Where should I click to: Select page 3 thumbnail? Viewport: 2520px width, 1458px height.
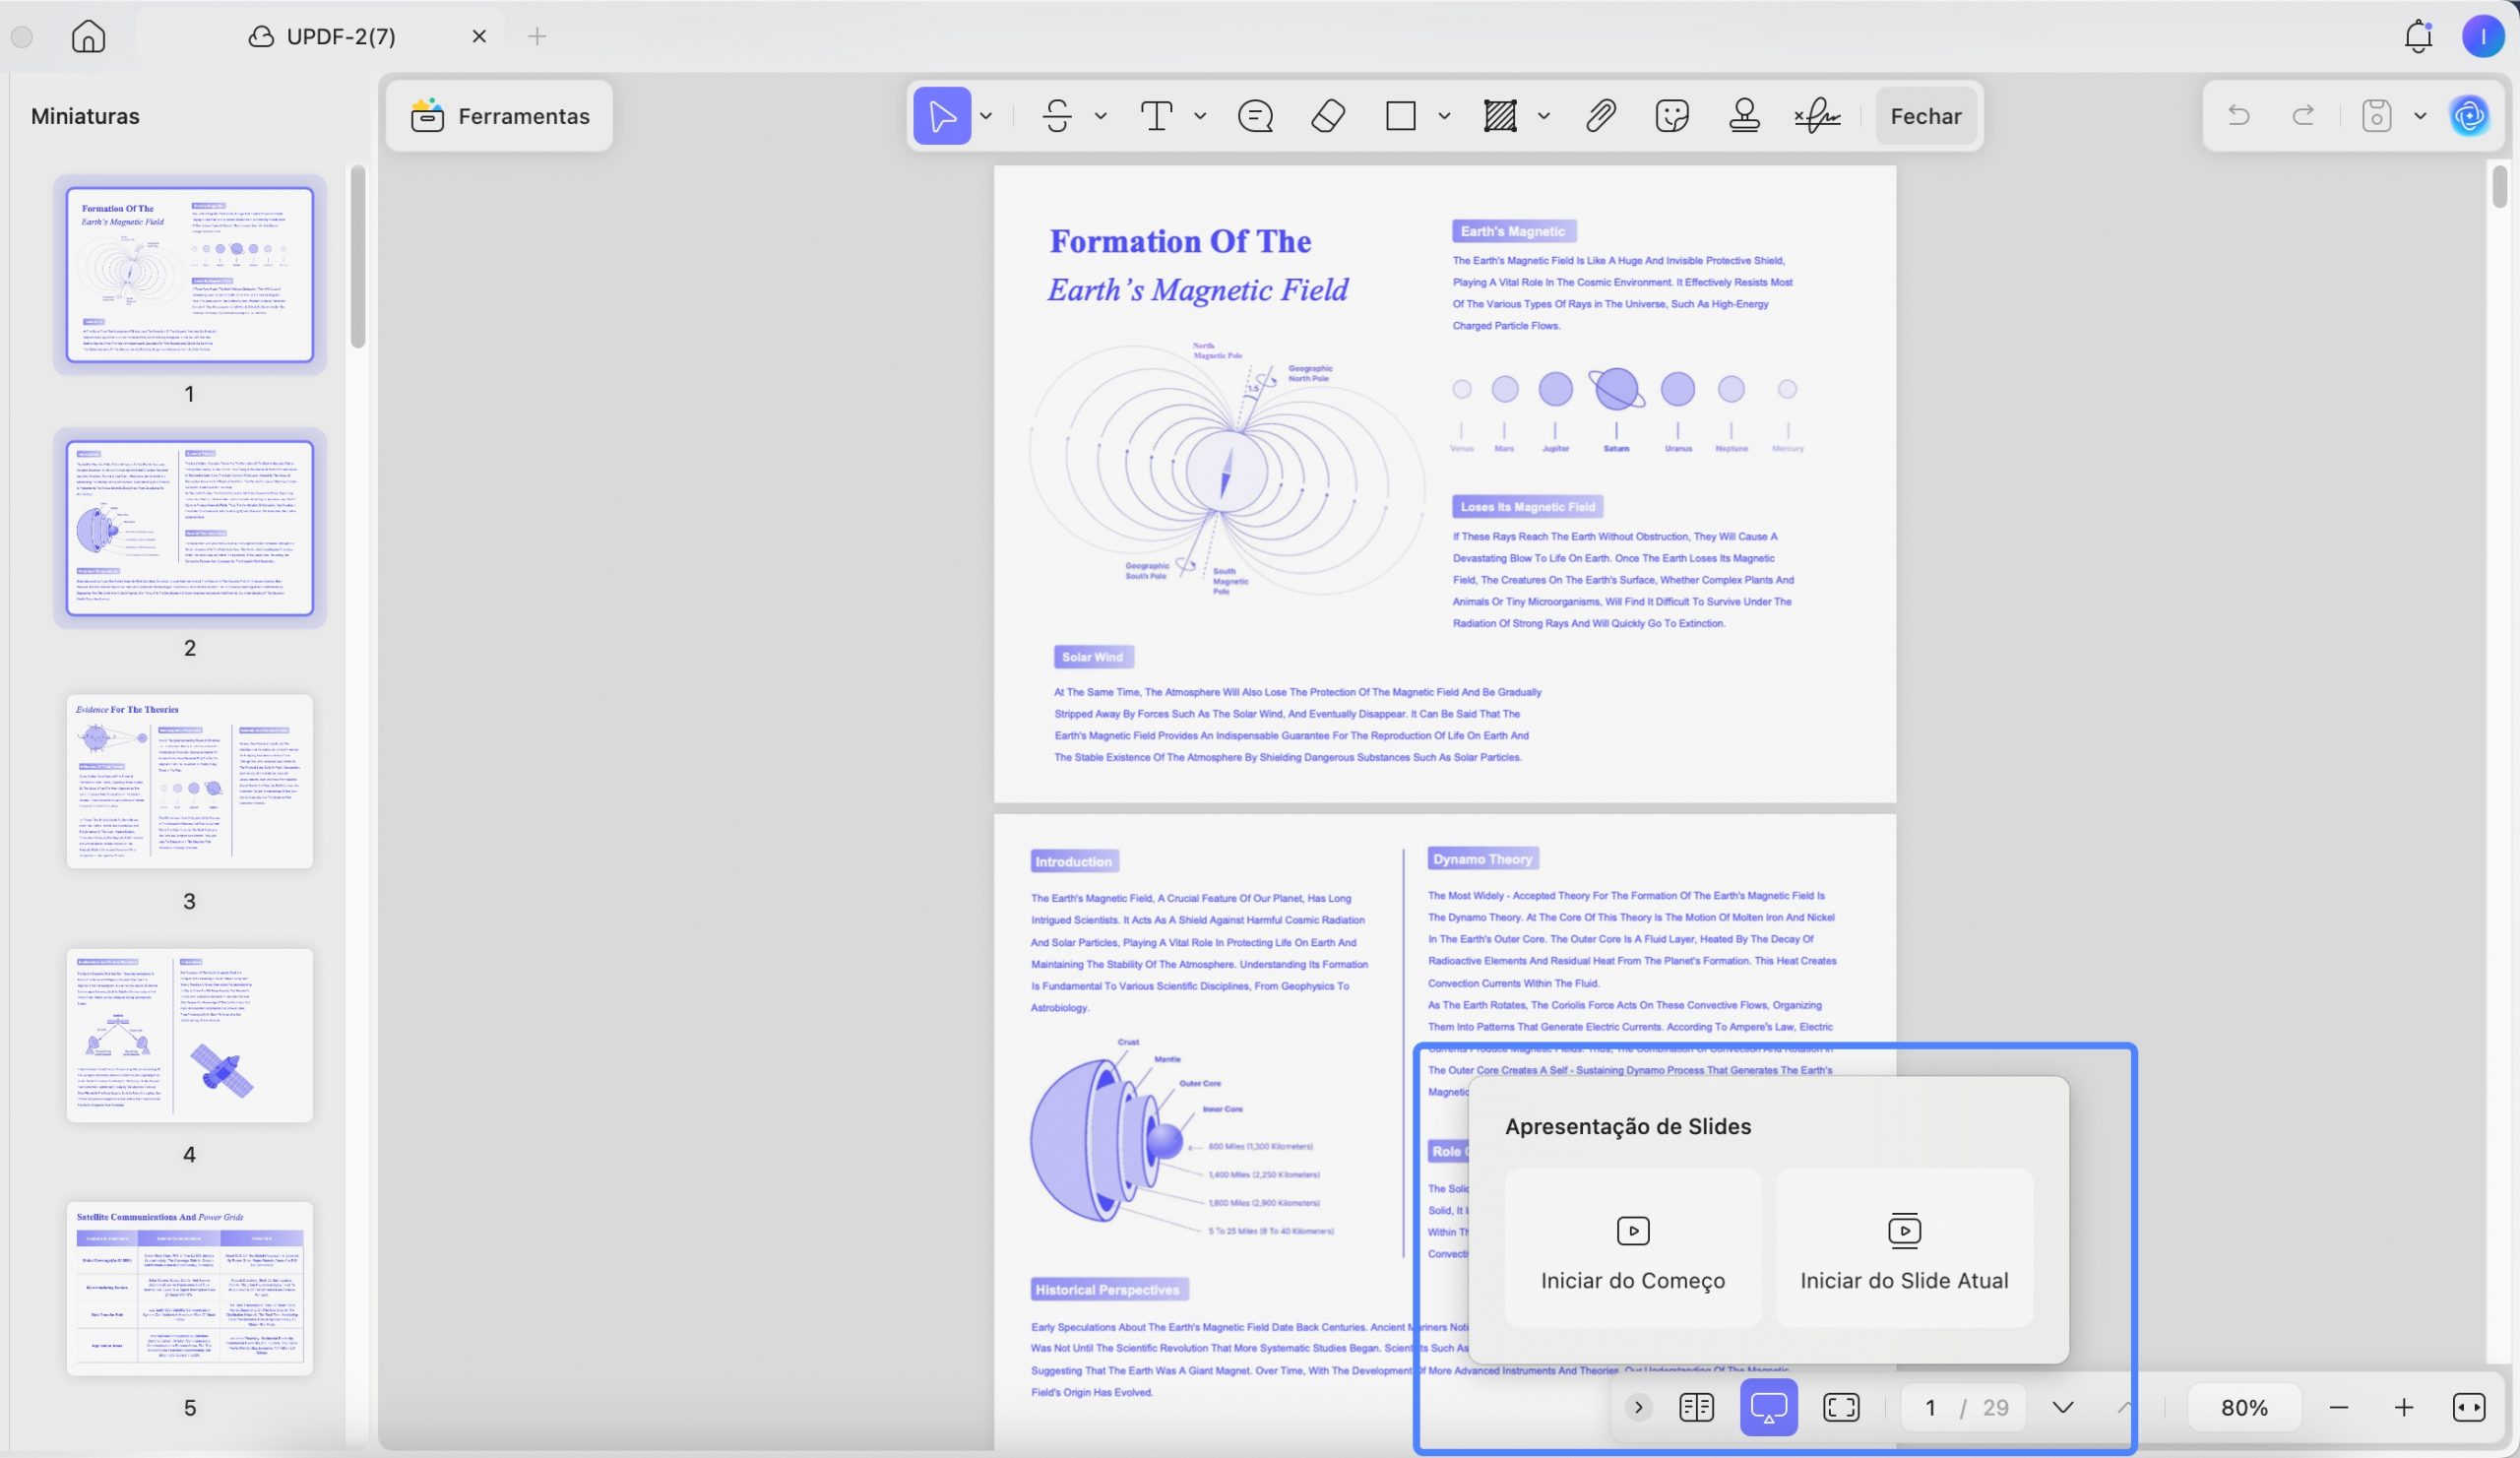[190, 781]
